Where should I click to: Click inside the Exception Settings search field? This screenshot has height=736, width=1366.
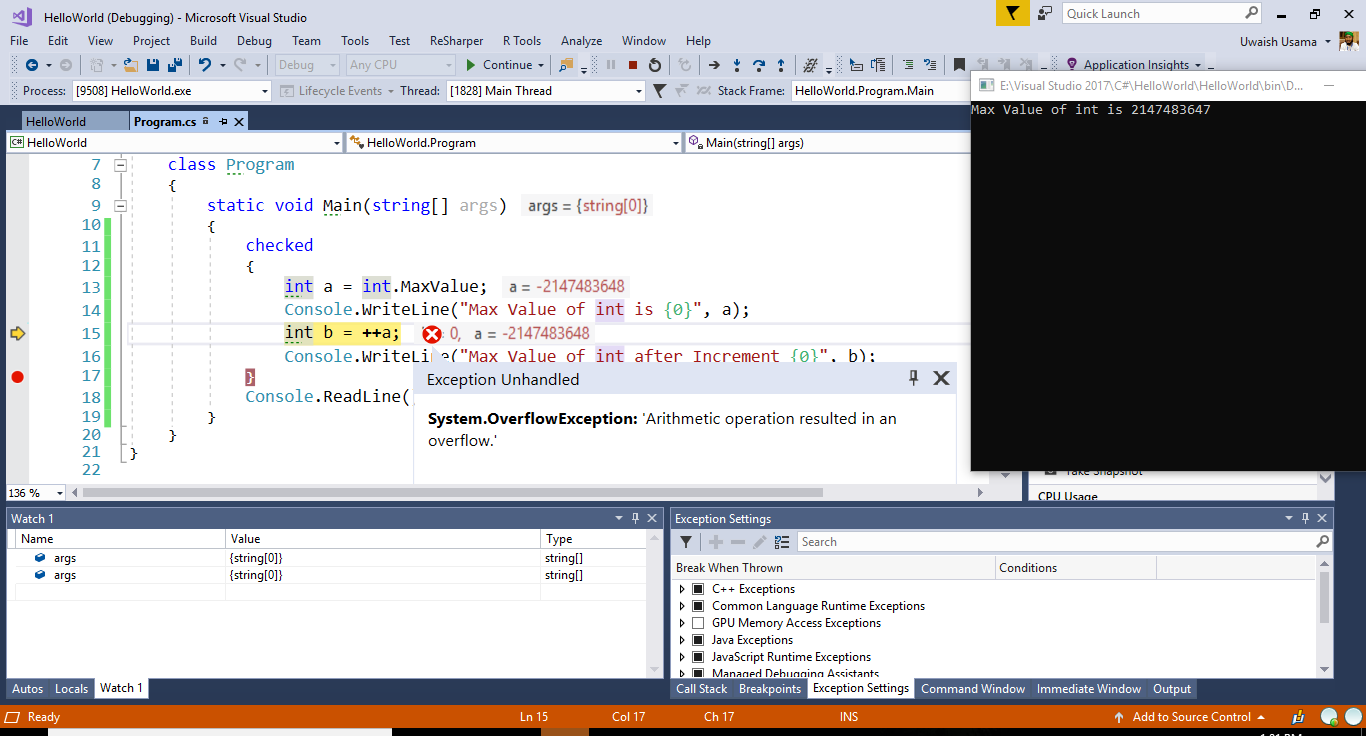pyautogui.click(x=1060, y=541)
